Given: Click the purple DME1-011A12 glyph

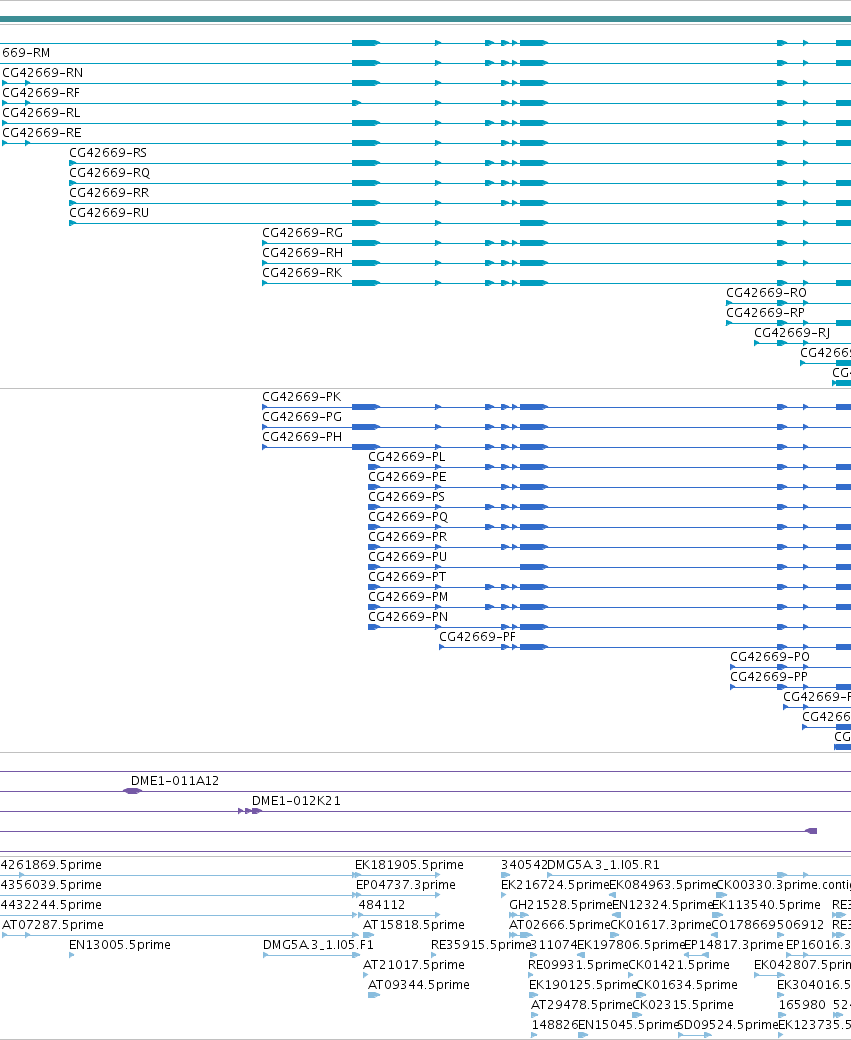Looking at the screenshot, I should [133, 791].
